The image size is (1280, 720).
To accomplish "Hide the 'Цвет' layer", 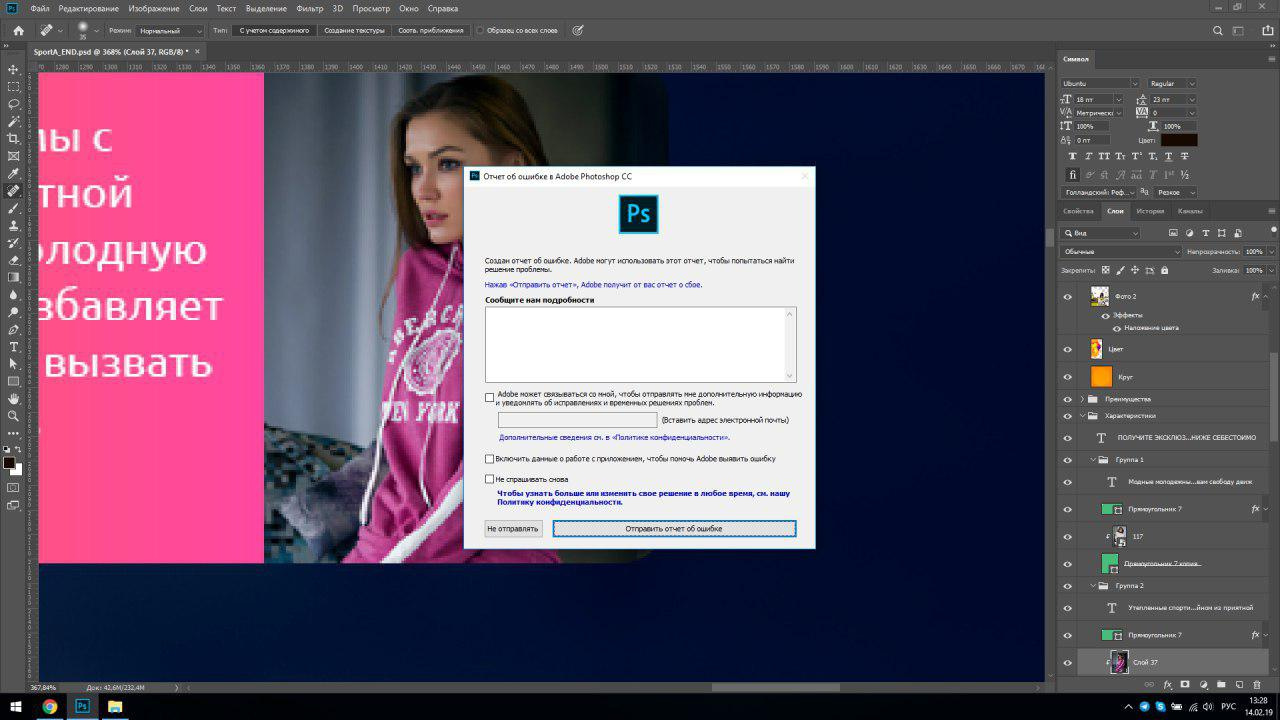I will pos(1068,349).
